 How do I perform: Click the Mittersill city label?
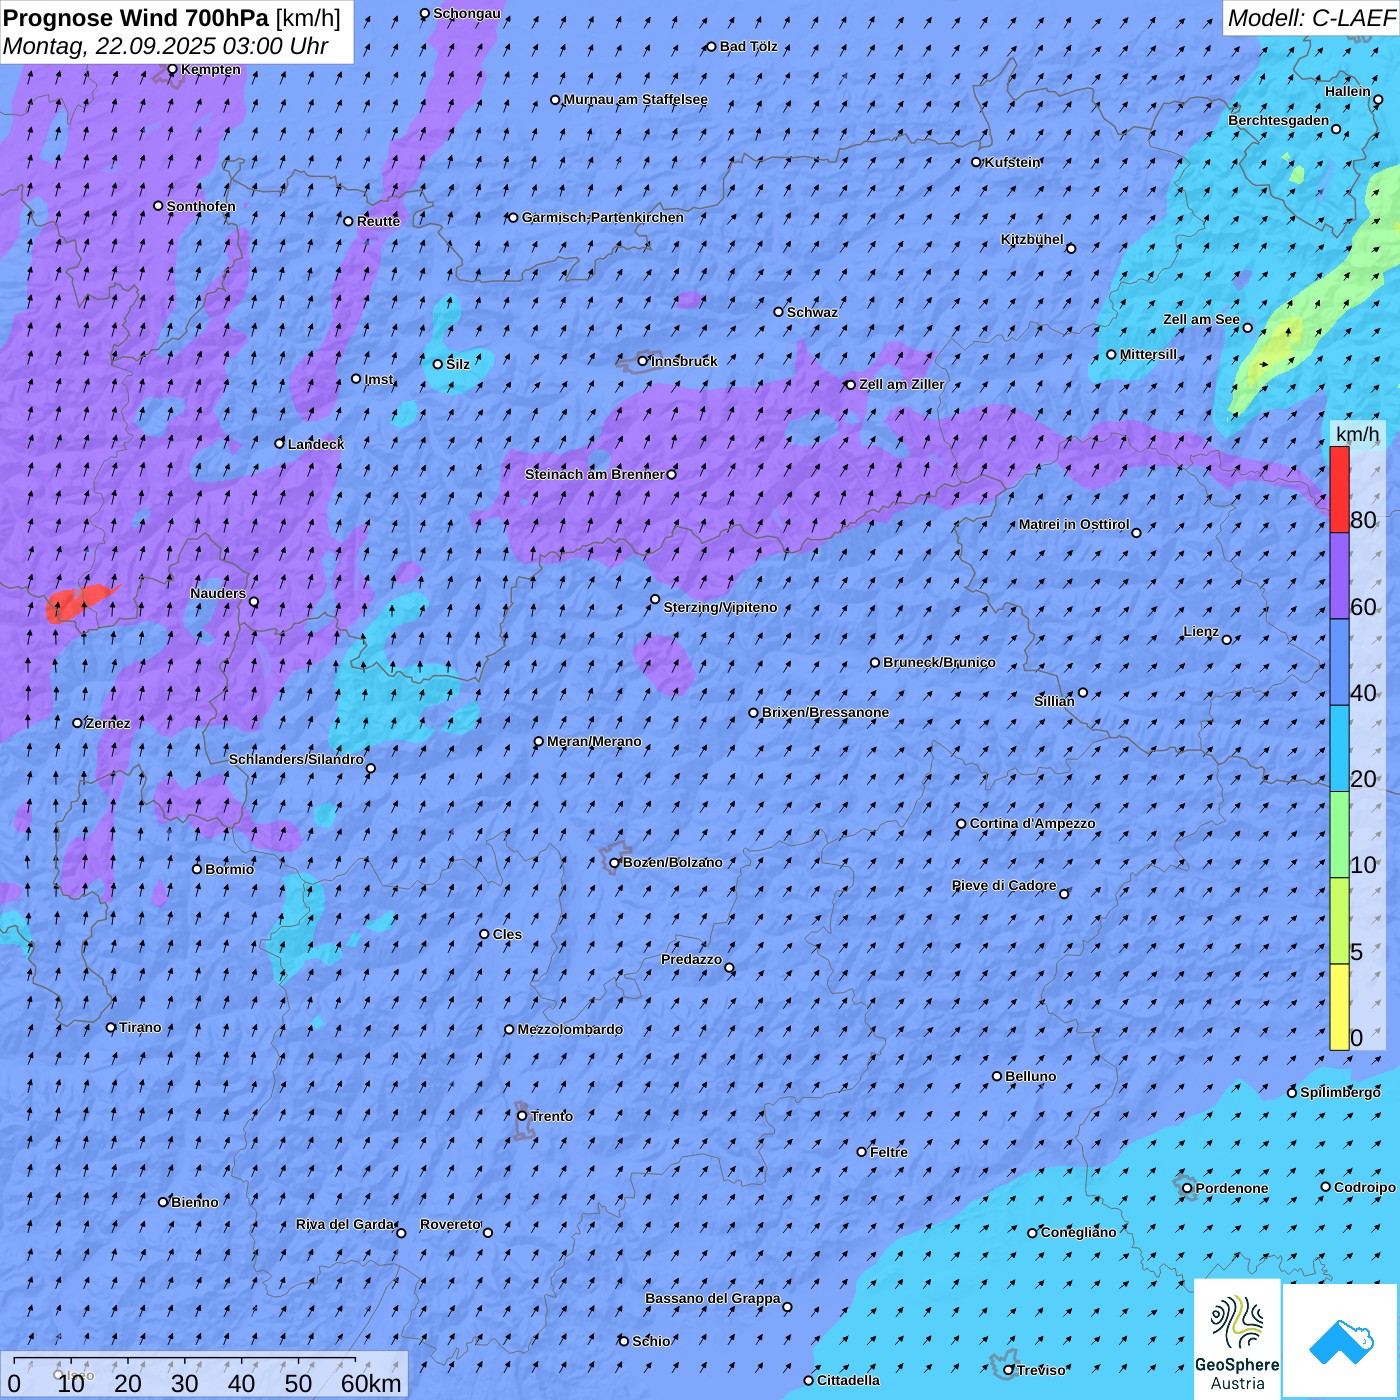click(x=1148, y=354)
